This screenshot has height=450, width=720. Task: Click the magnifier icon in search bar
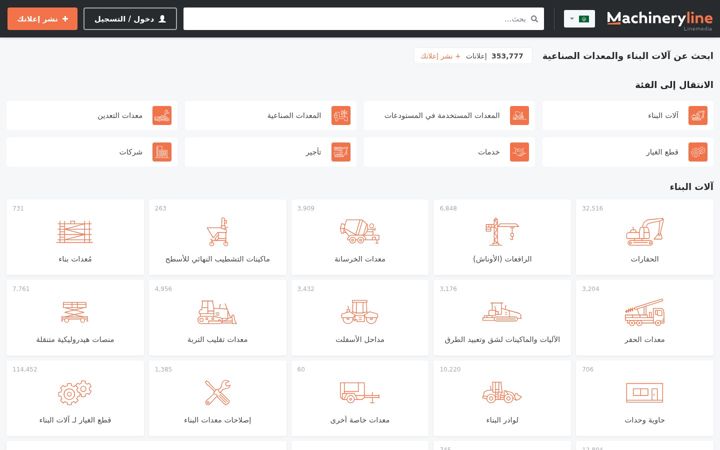(534, 19)
